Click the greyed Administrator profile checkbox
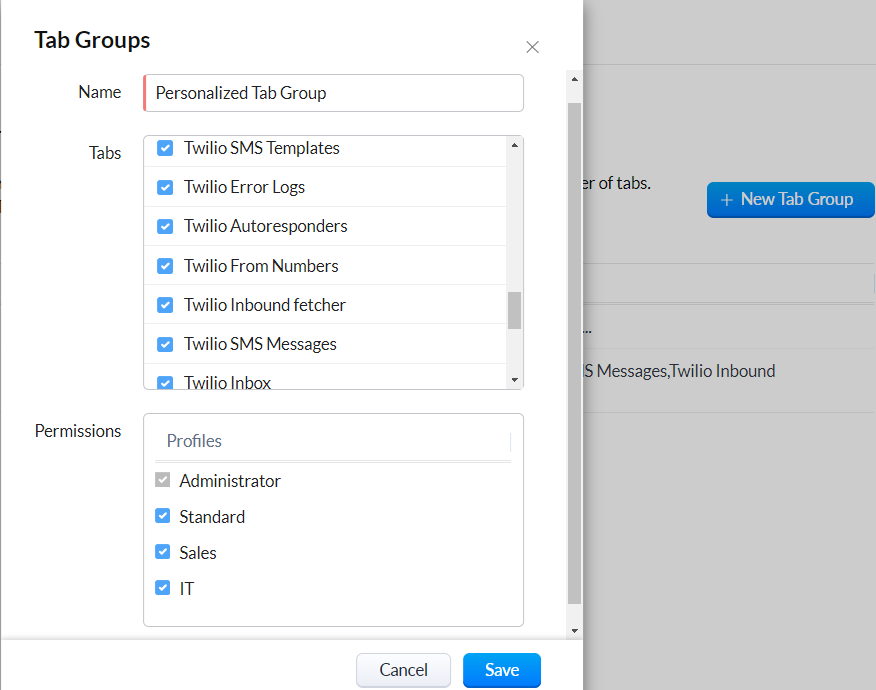 click(x=163, y=480)
